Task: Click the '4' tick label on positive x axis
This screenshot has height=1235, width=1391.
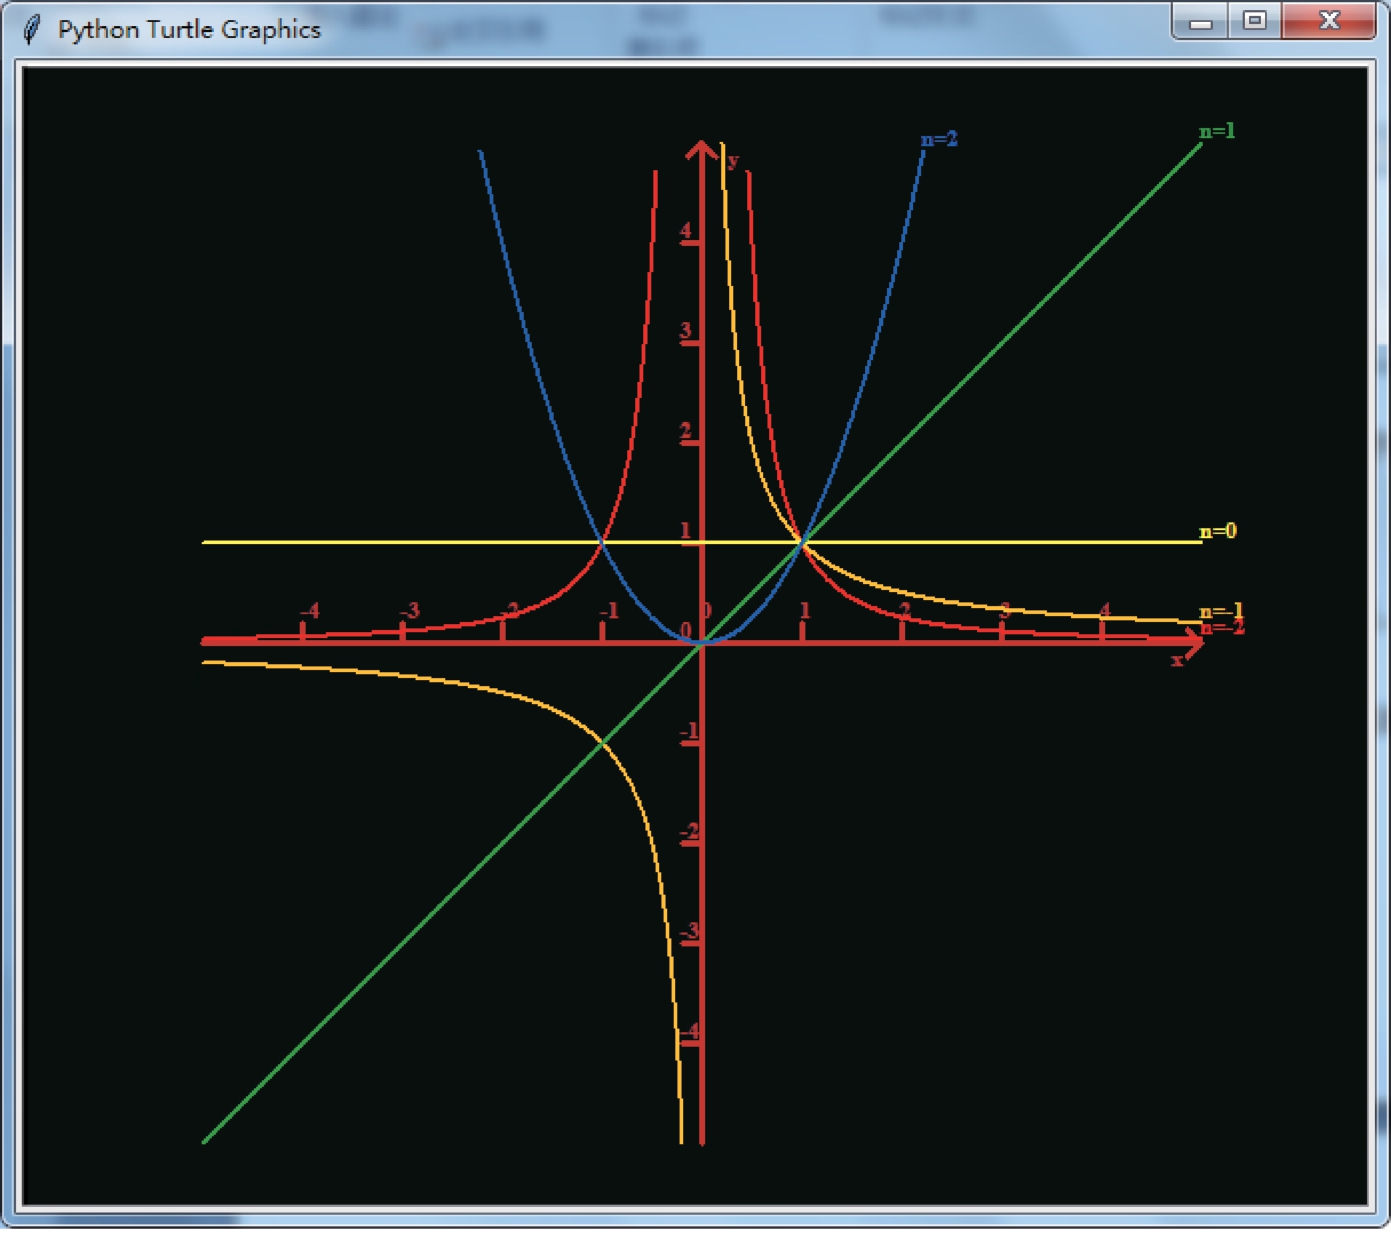Action: click(1105, 610)
